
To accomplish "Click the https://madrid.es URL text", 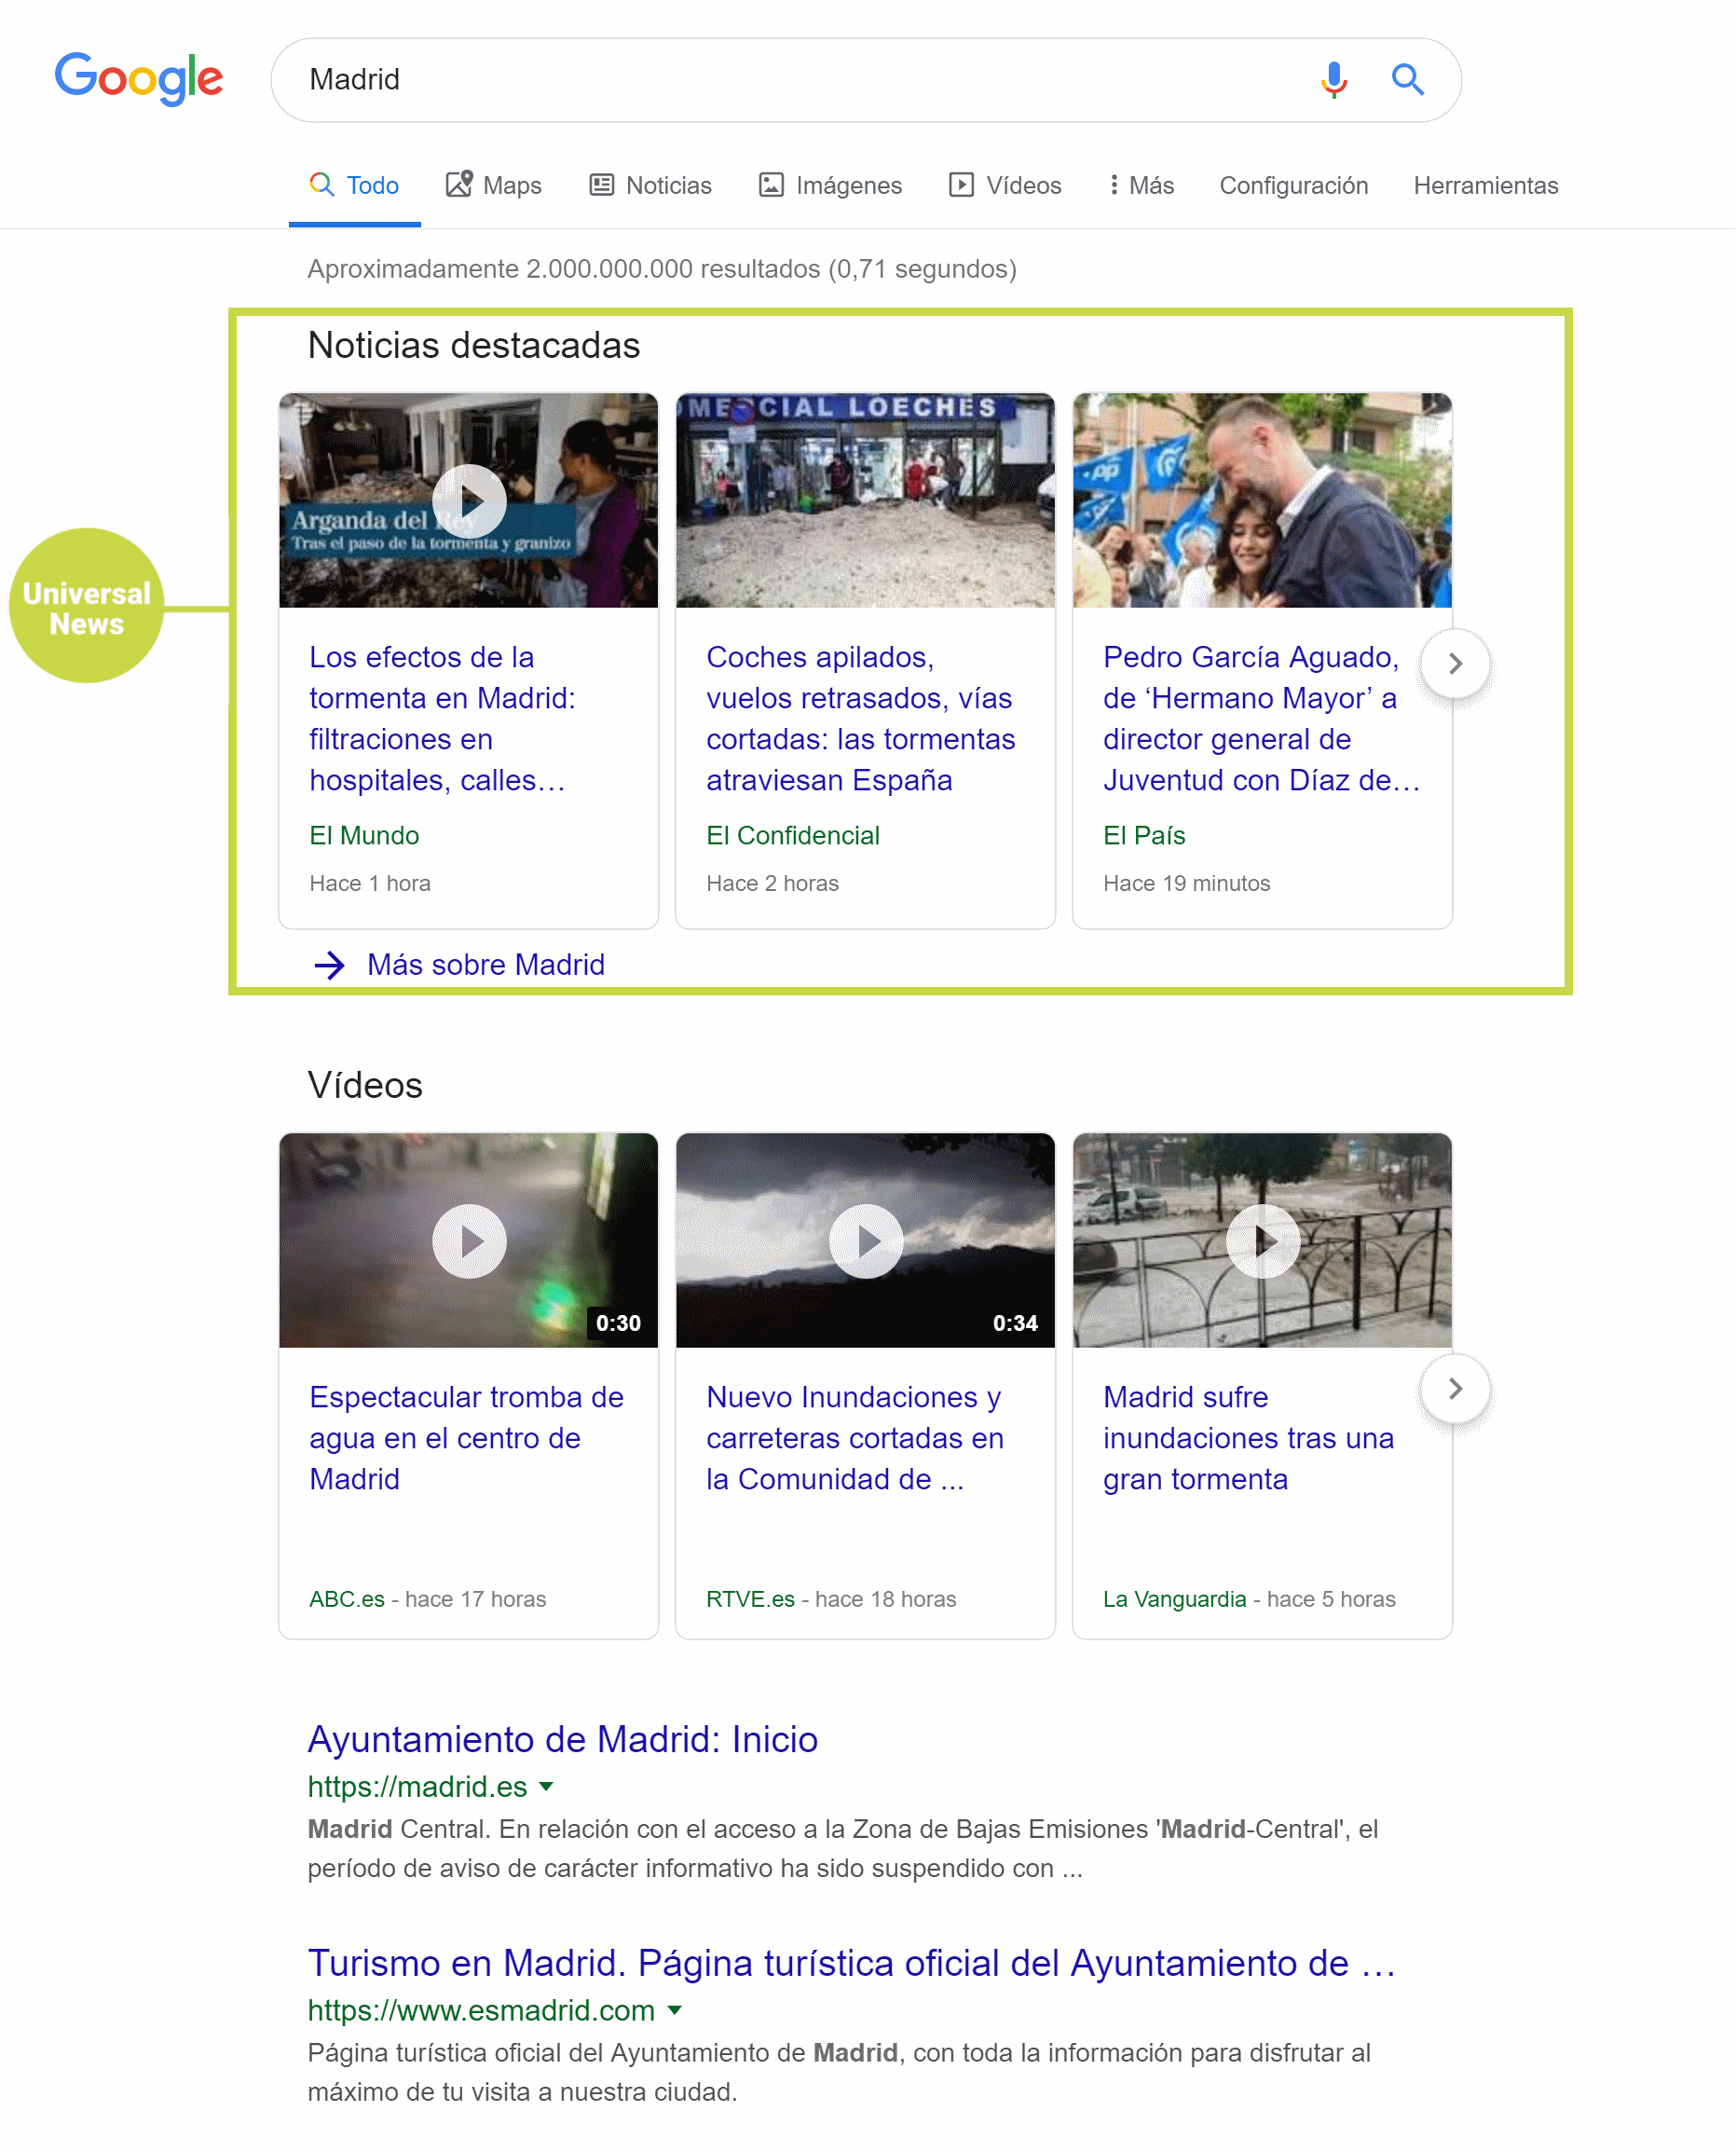I will [417, 1787].
